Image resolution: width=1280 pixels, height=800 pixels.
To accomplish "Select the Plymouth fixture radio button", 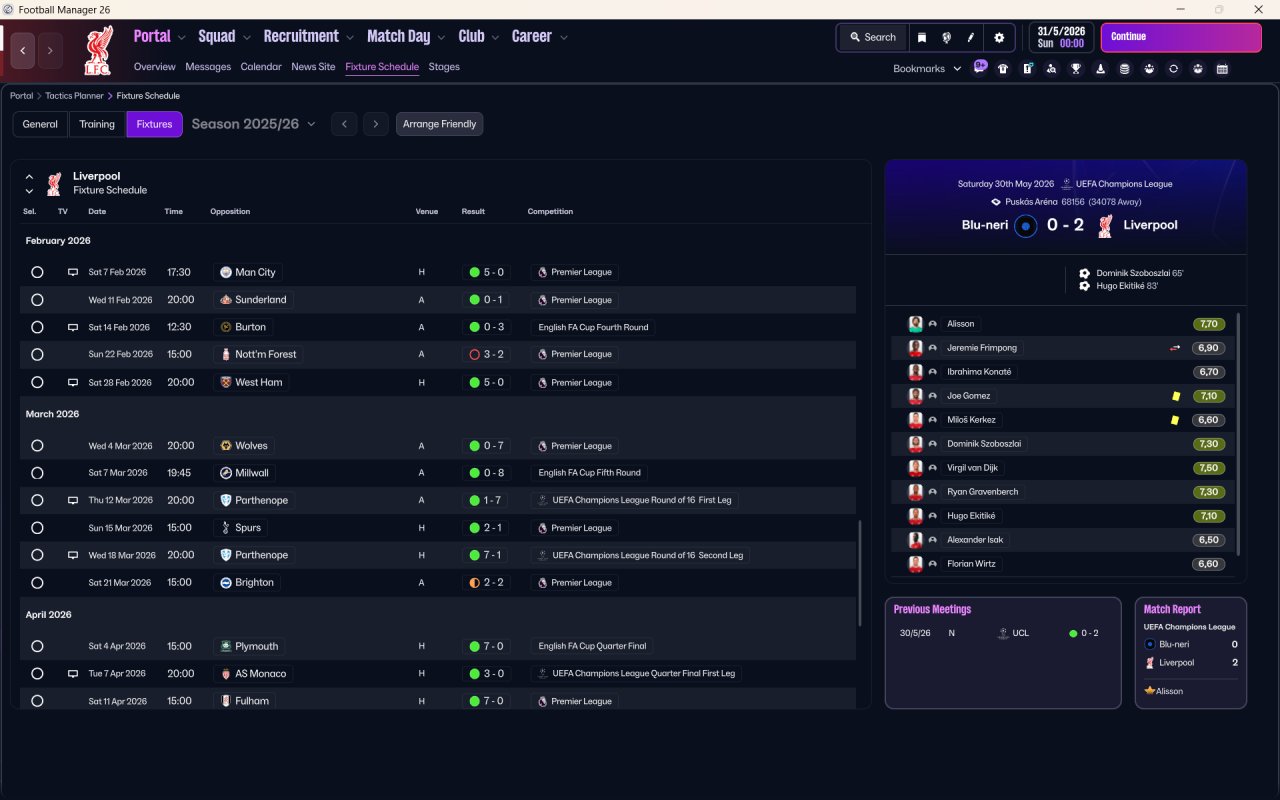I will coord(37,646).
